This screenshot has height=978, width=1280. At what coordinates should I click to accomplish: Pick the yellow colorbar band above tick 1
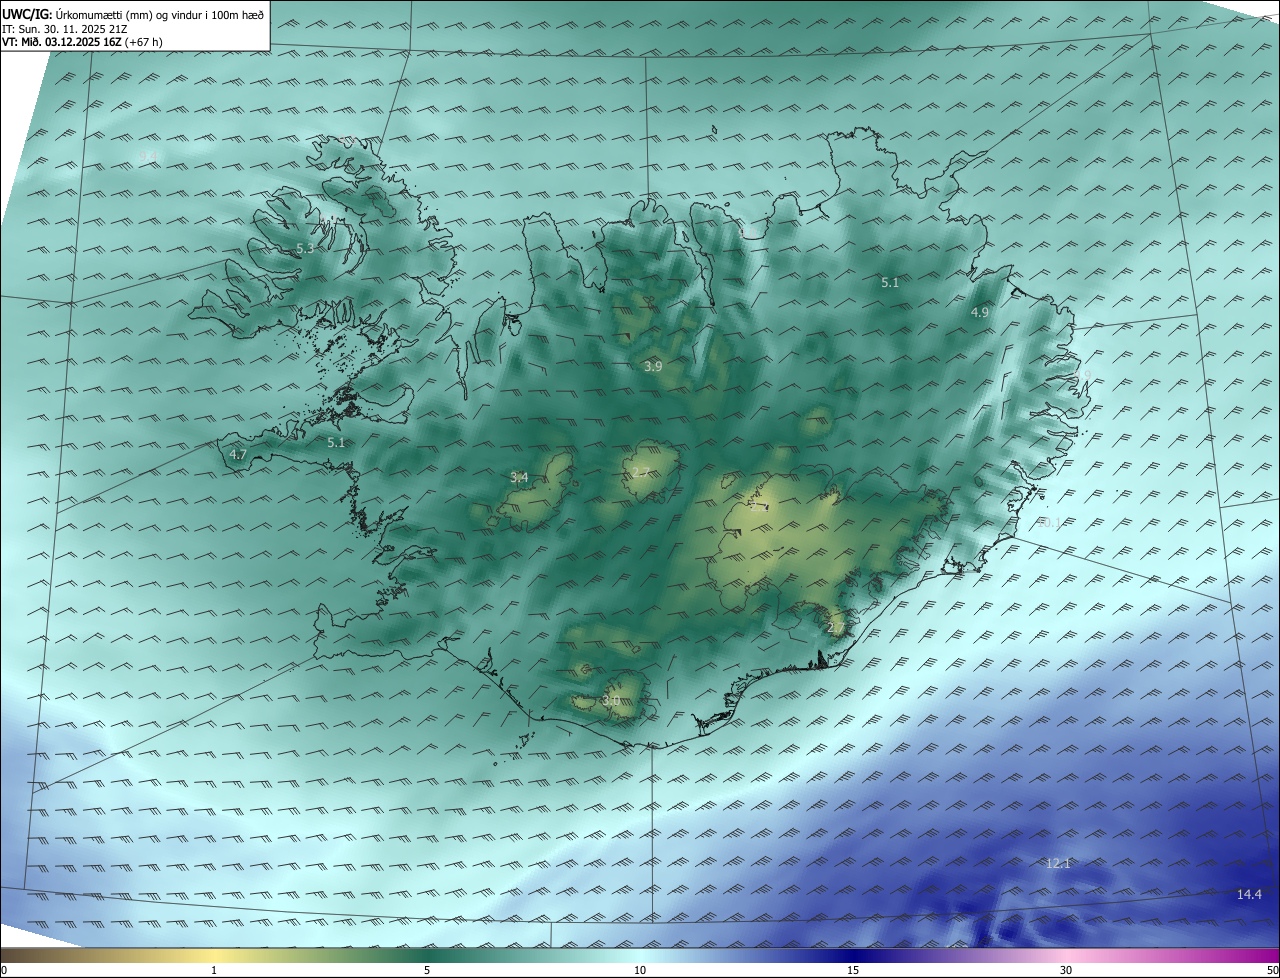(x=214, y=955)
